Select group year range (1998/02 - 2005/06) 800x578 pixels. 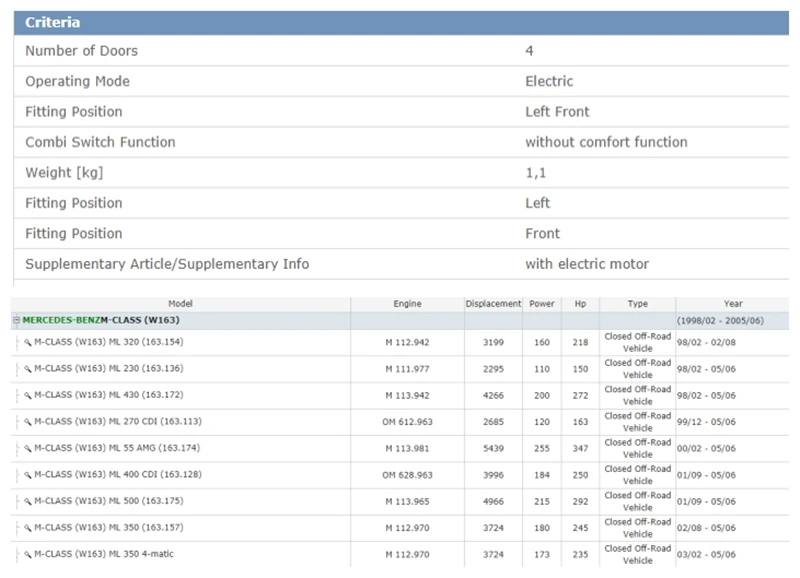[x=720, y=321]
